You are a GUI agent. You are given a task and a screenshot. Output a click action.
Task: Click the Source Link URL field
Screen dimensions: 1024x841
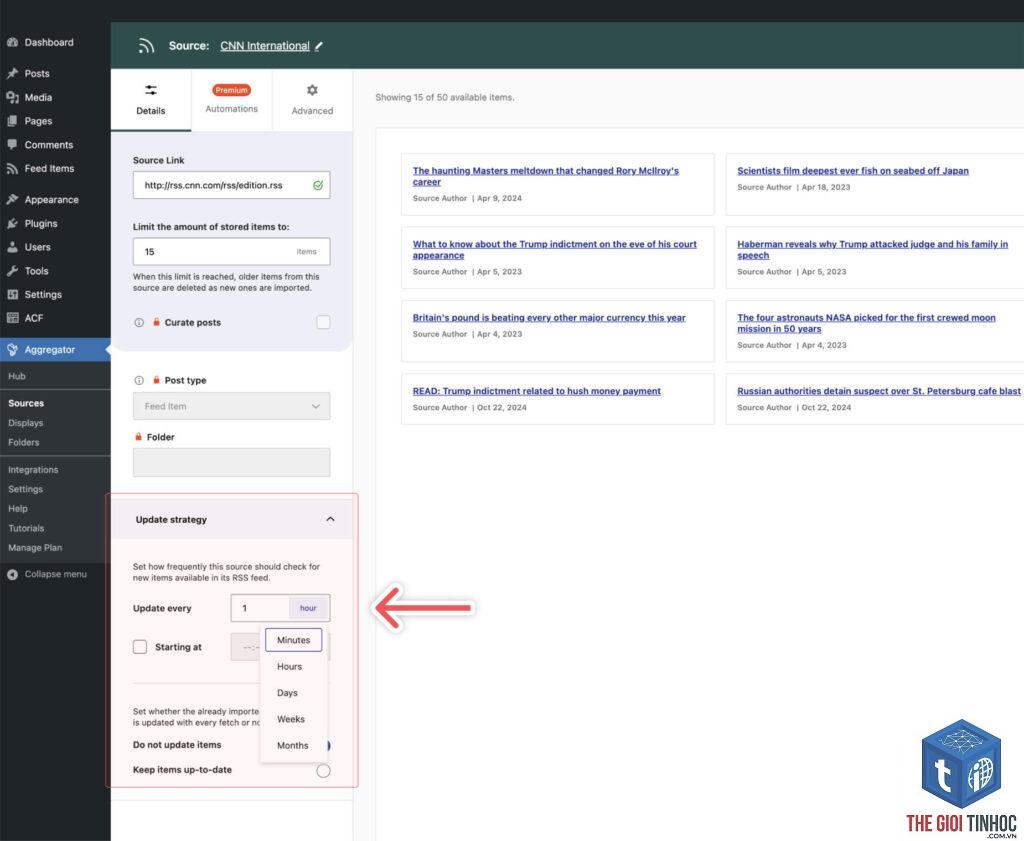231,185
